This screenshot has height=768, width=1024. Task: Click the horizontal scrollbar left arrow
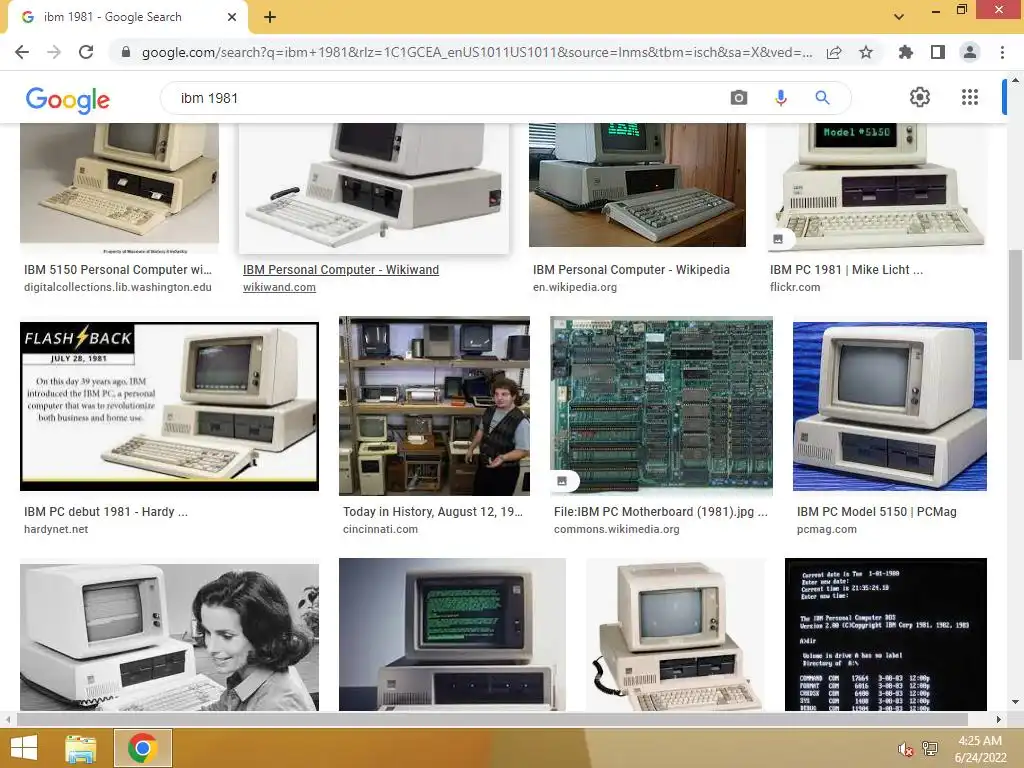tap(8, 720)
